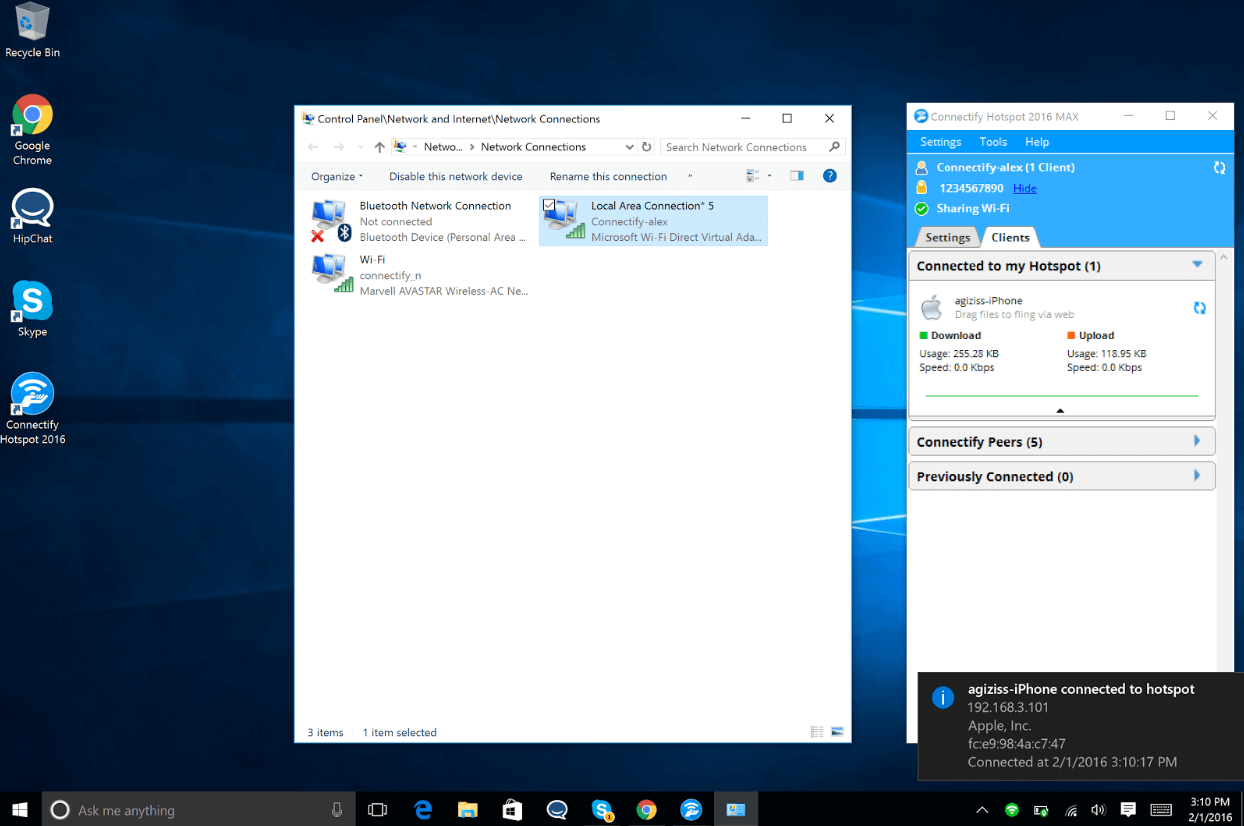The height and width of the screenshot is (826, 1244).
Task: Collapse agiziss-iPhone details with the black triangle
Action: pos(1060,411)
